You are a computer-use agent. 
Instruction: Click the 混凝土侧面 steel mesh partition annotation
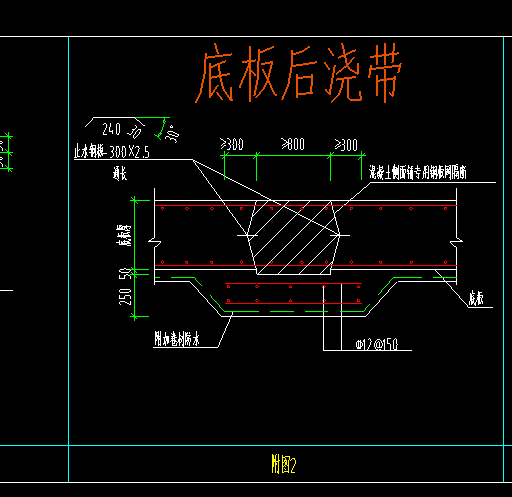(418, 172)
